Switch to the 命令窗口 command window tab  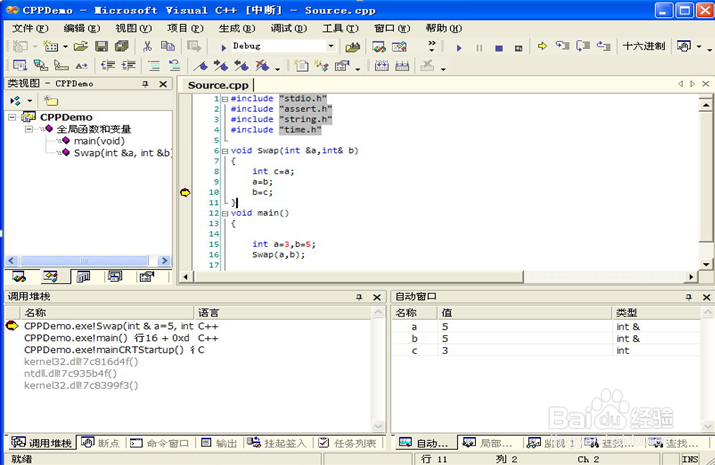[160, 443]
